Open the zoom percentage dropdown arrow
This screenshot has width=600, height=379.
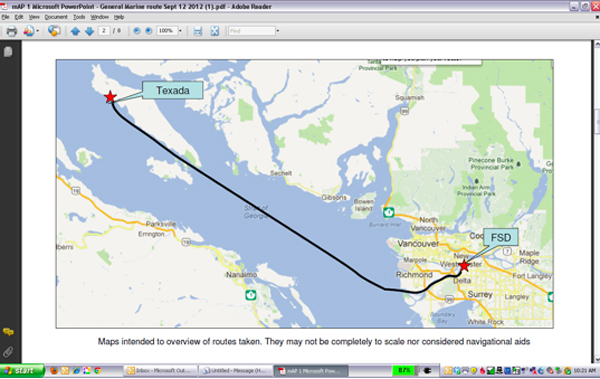[180, 31]
